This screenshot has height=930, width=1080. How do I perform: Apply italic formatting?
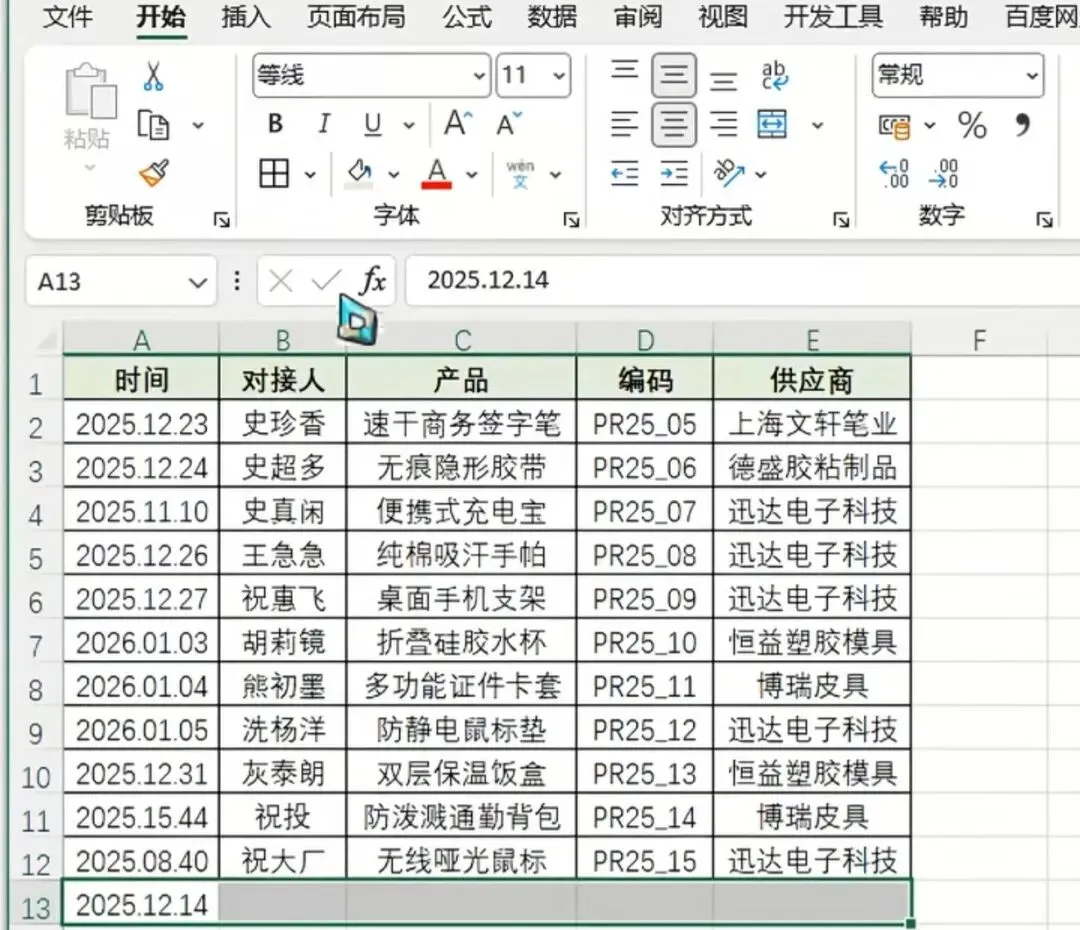coord(323,124)
